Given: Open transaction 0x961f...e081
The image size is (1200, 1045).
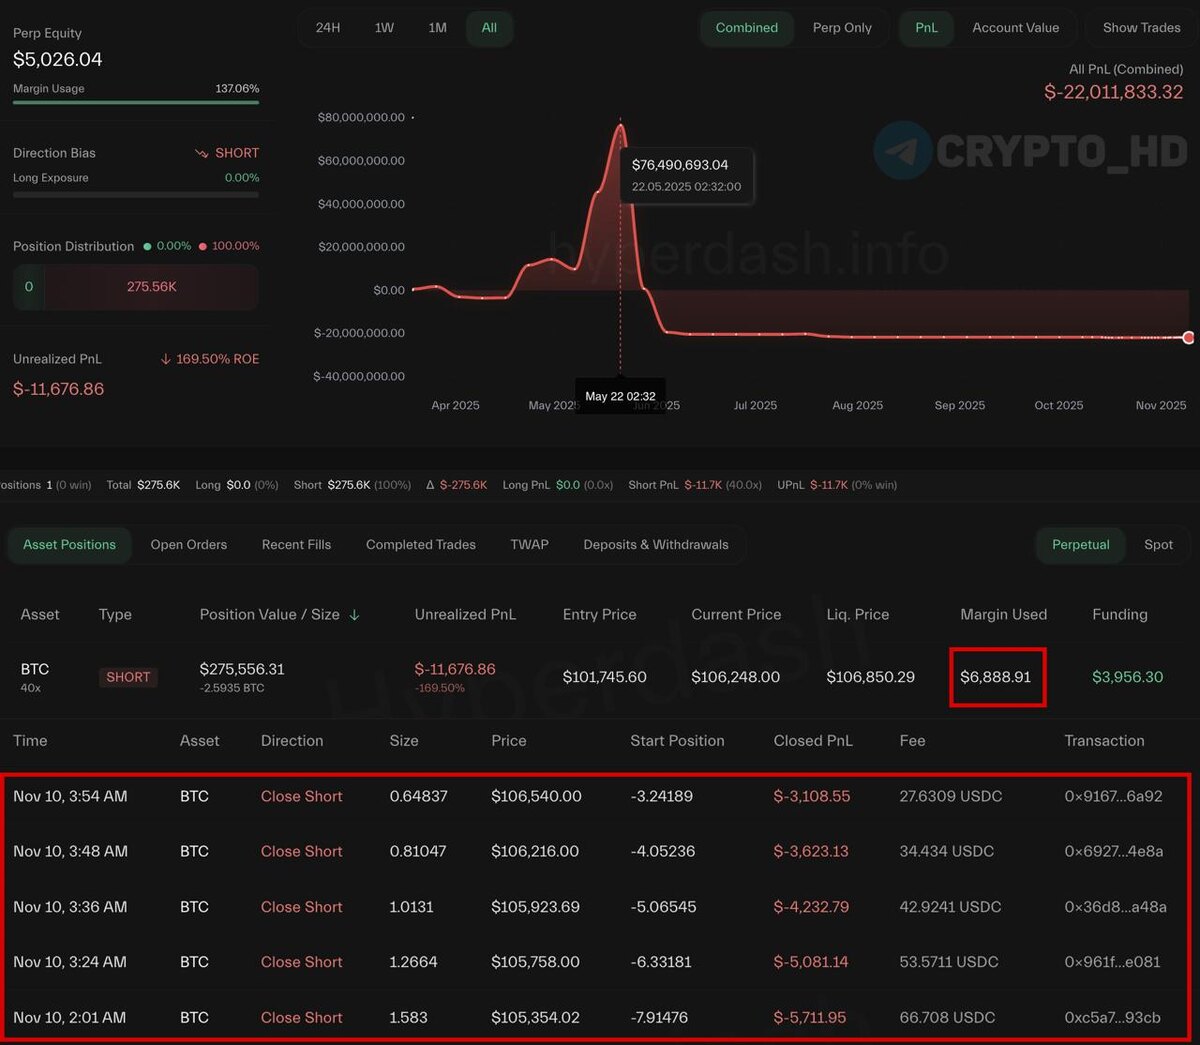Looking at the screenshot, I should coord(1112,962).
